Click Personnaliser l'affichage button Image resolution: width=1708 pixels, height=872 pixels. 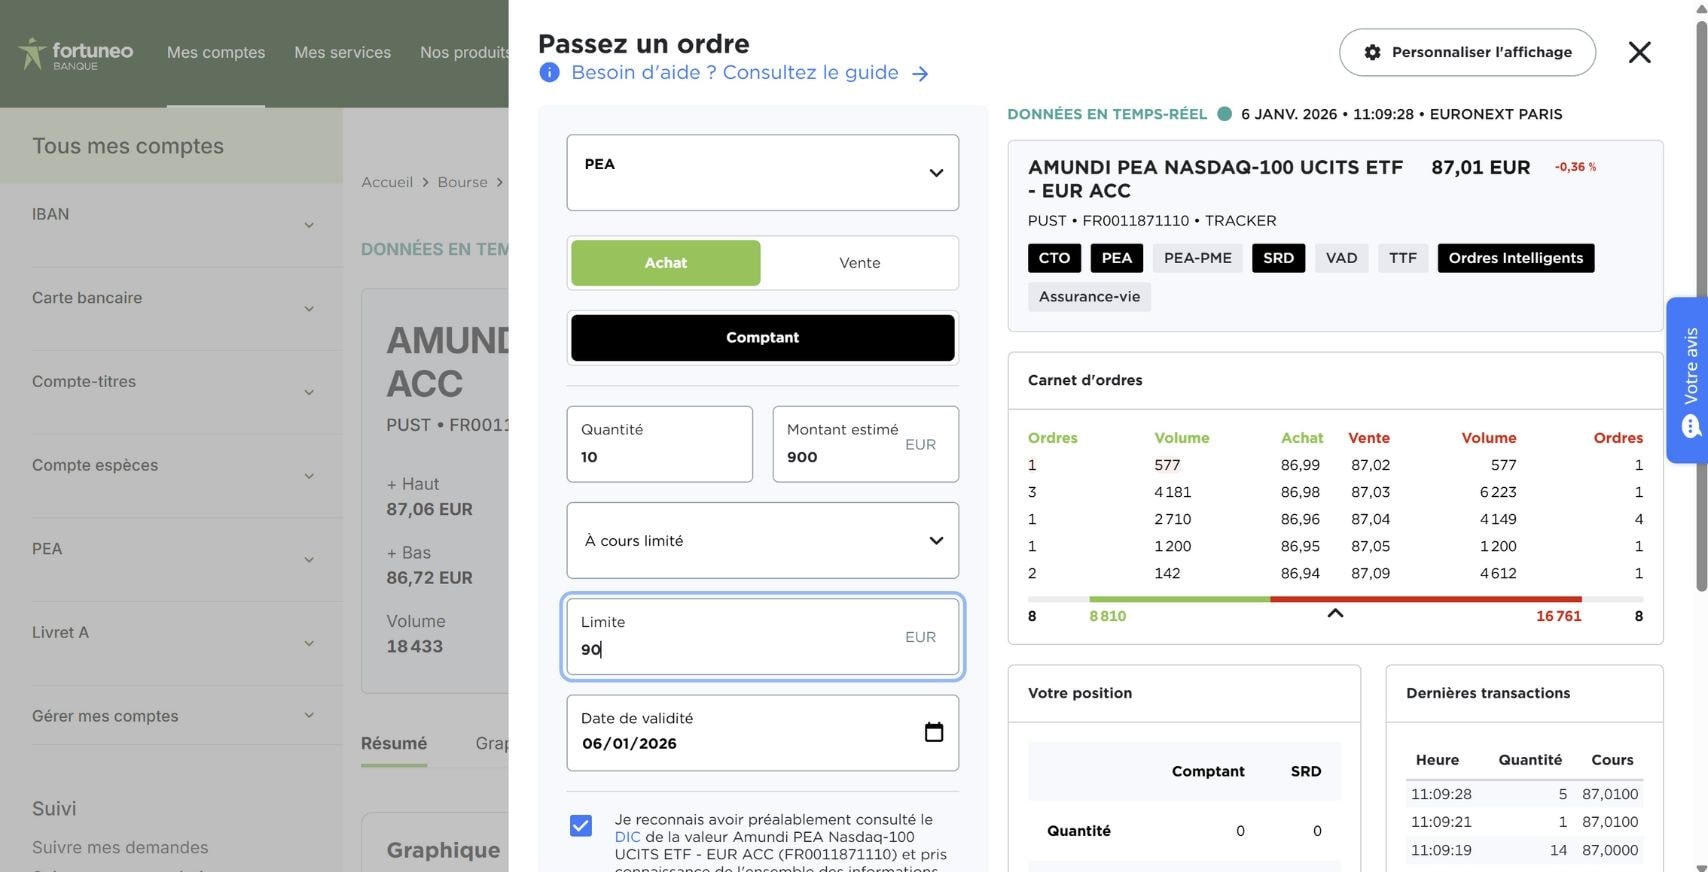coord(1467,52)
